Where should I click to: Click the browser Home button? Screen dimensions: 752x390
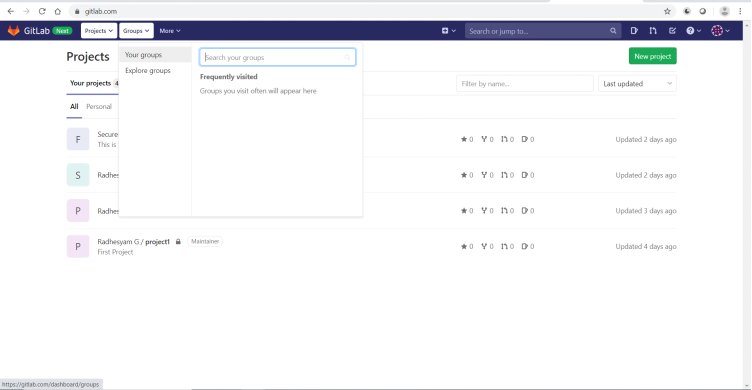pos(58,11)
